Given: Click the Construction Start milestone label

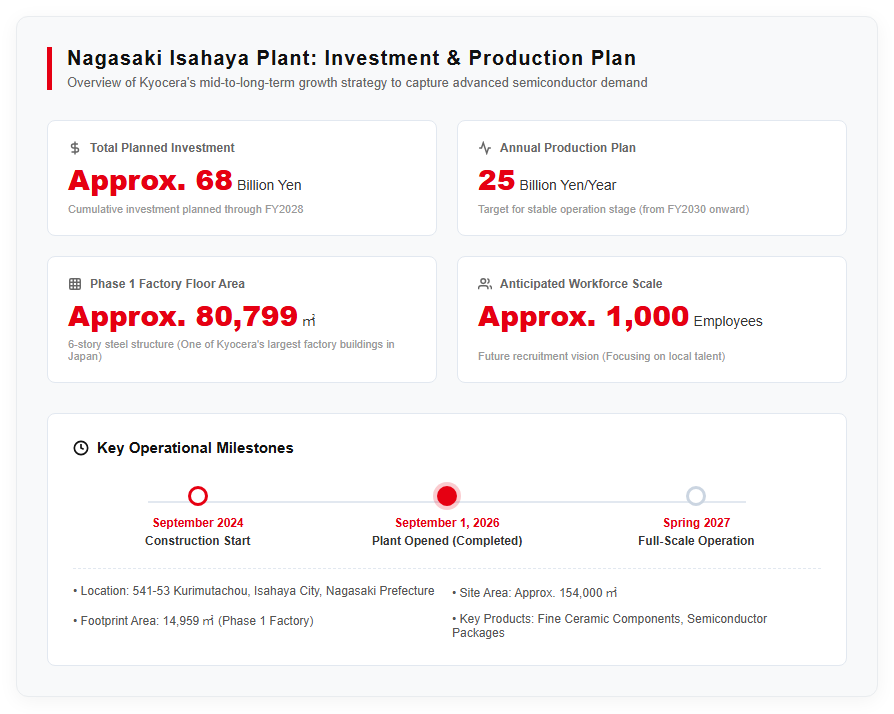Looking at the screenshot, I should click(x=197, y=541).
